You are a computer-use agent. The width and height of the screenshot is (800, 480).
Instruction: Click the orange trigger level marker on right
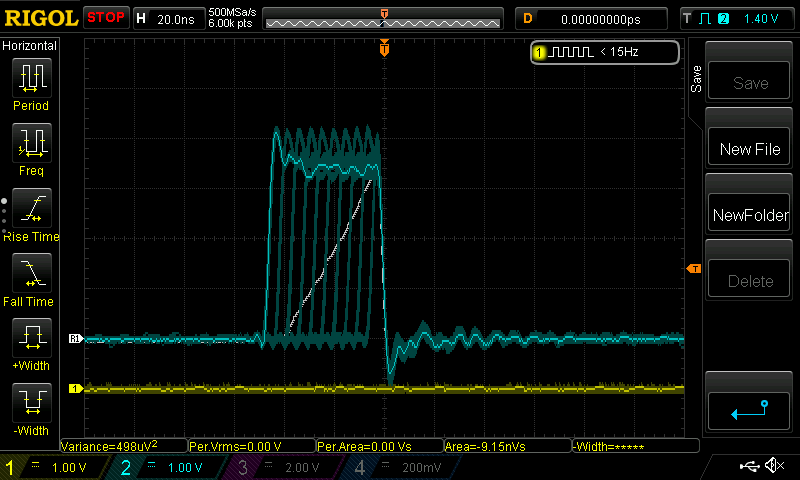[x=694, y=269]
